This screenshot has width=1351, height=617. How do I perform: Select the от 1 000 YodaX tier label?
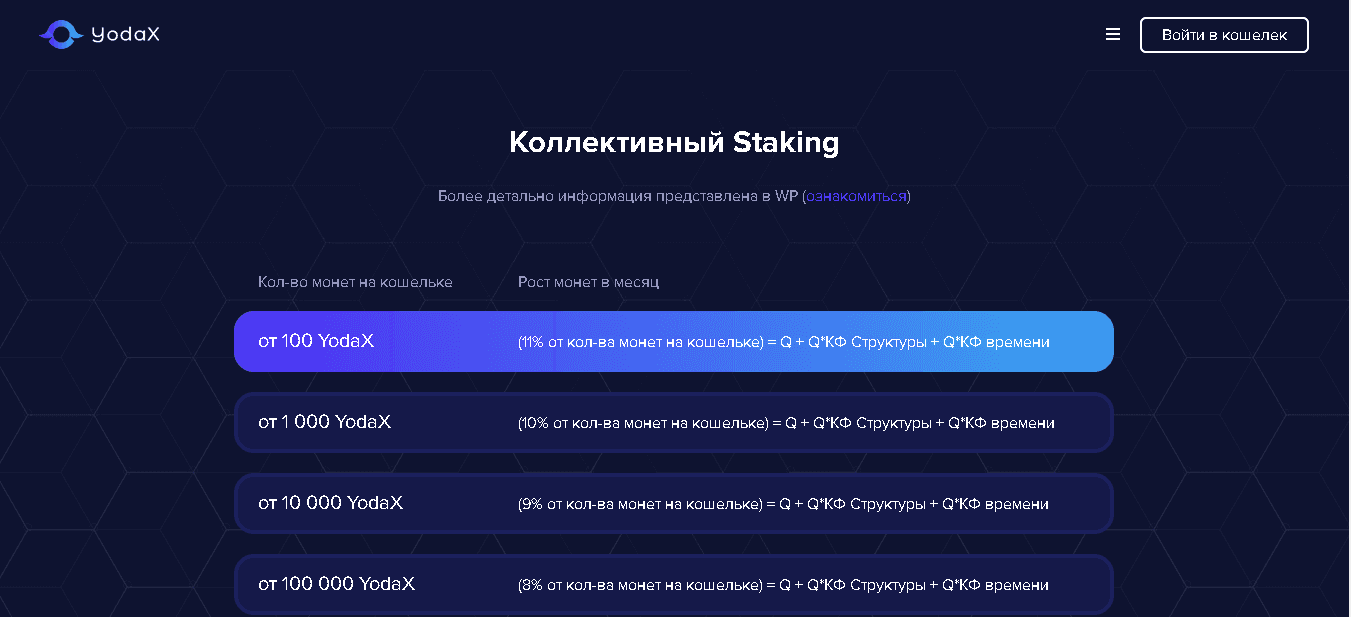324,422
